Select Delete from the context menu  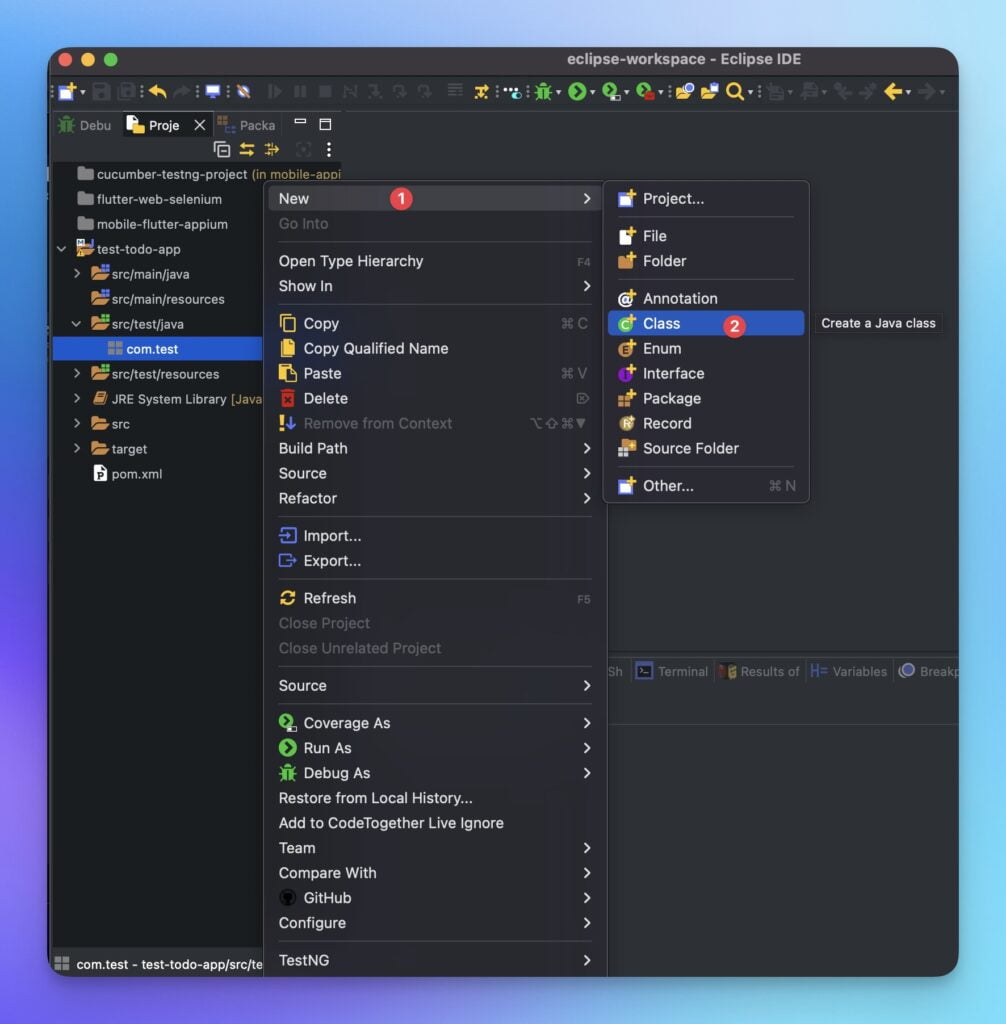point(434,398)
